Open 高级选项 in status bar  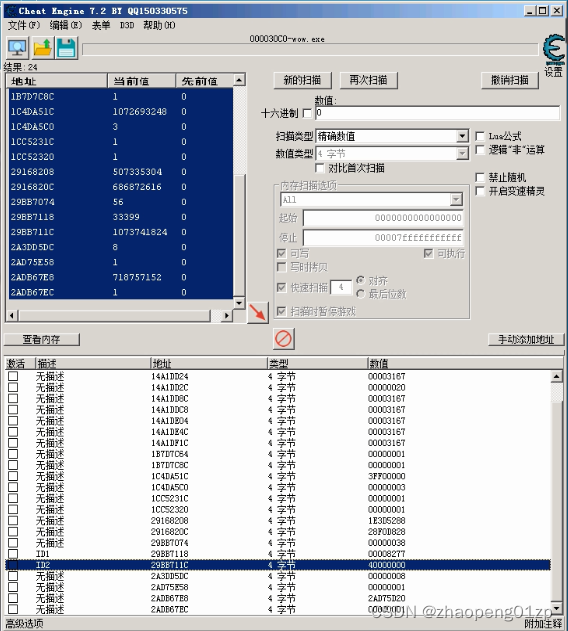(x=24, y=624)
